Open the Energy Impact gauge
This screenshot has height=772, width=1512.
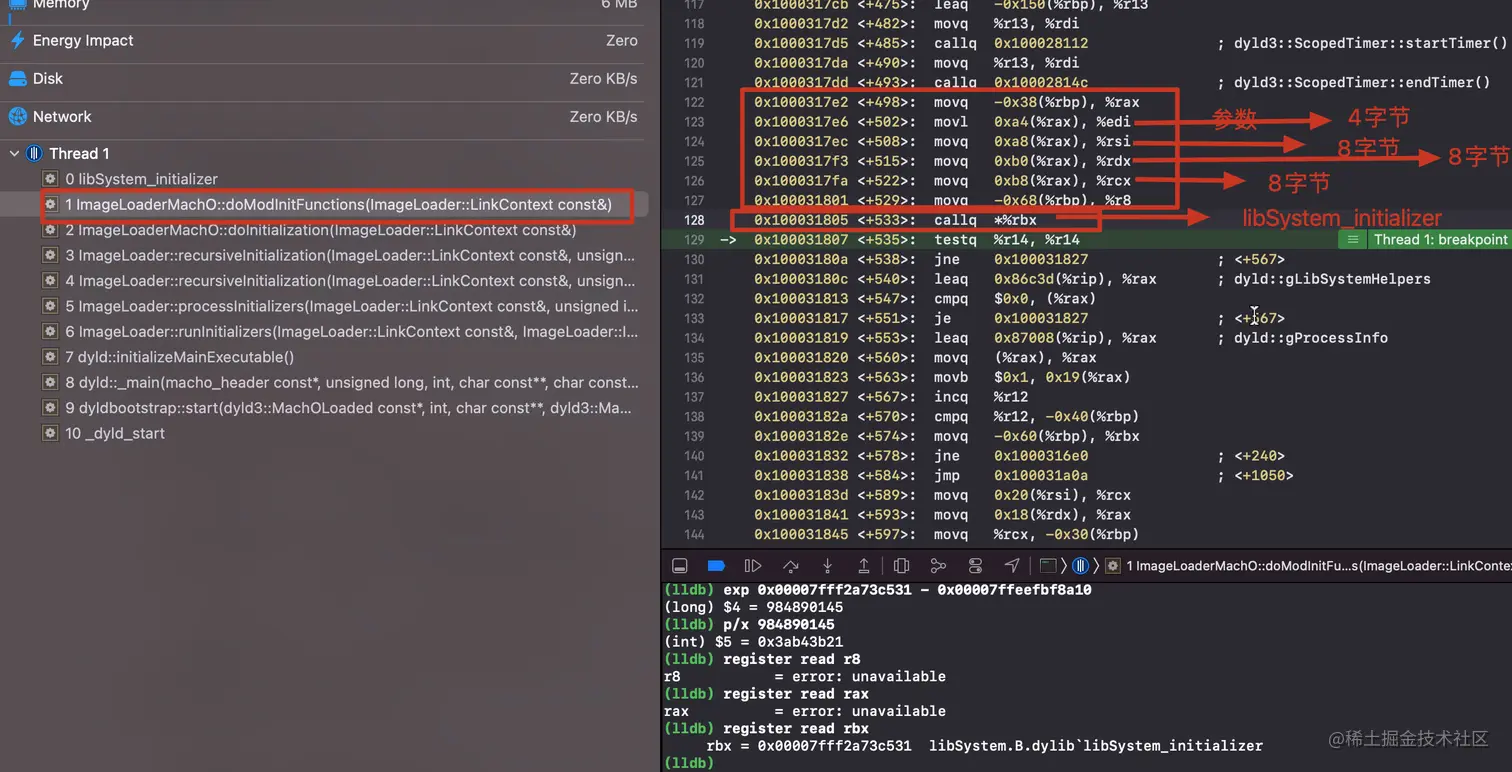point(323,41)
